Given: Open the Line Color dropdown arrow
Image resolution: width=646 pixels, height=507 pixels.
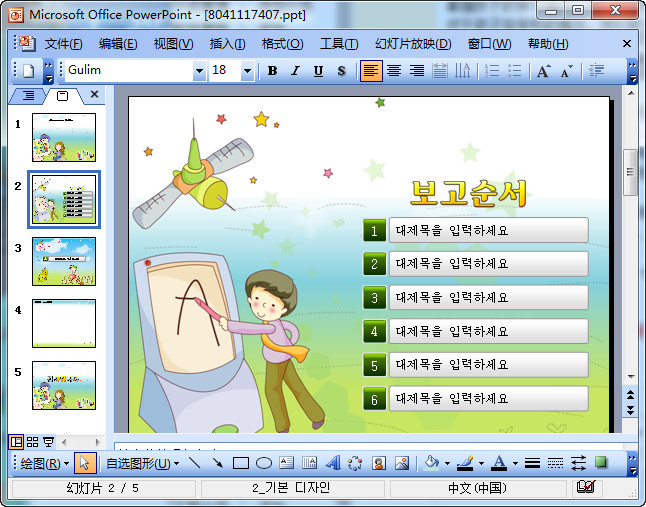Looking at the screenshot, I should [481, 464].
